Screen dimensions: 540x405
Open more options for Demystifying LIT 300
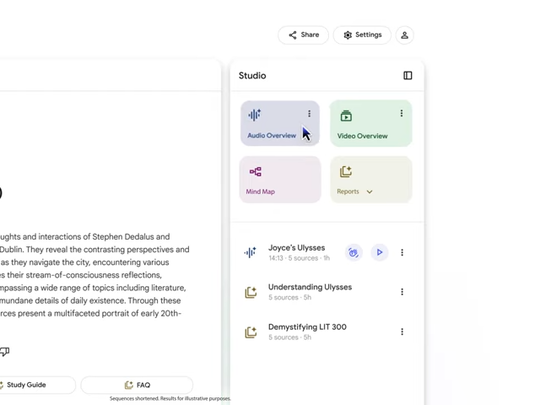click(402, 332)
